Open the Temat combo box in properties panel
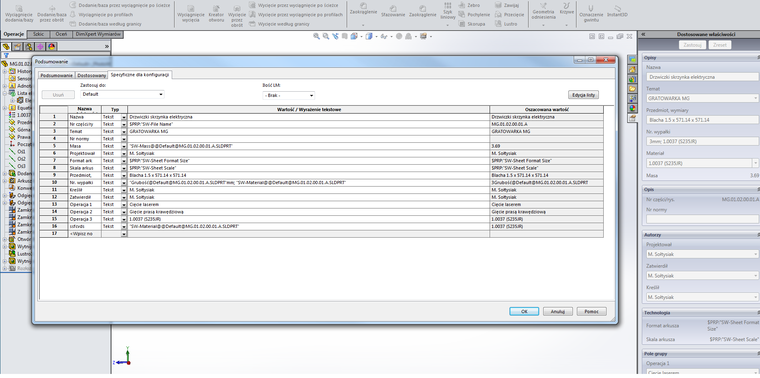This screenshot has height=378, width=760. pos(703,98)
